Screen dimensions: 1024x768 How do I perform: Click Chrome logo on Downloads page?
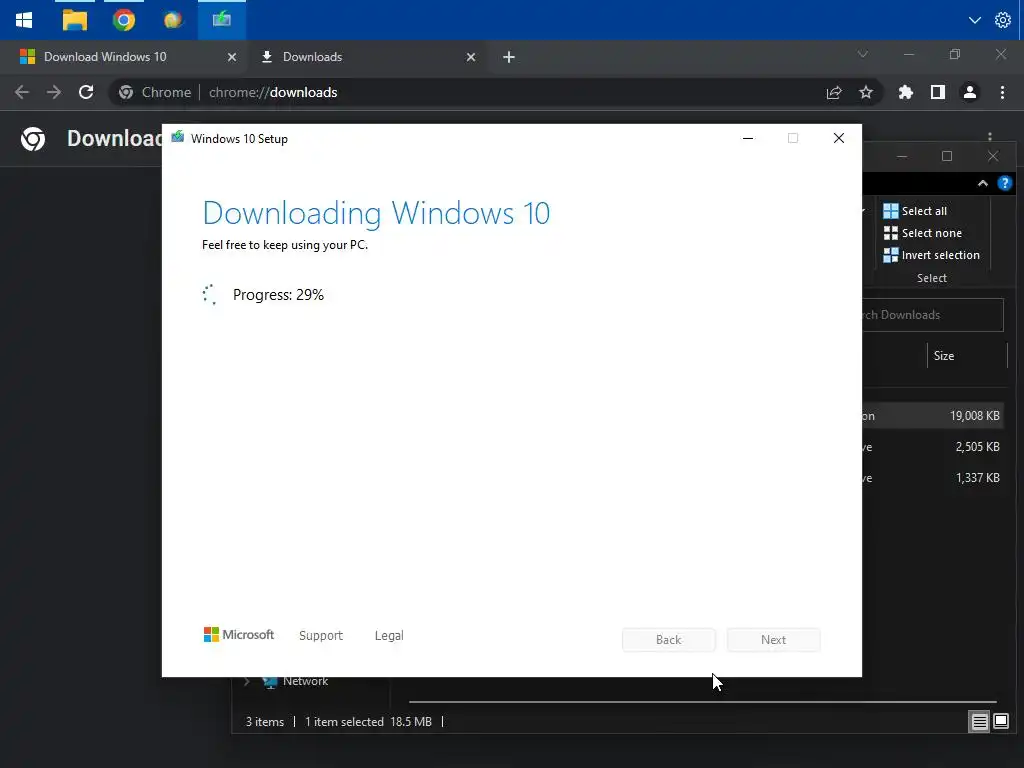tap(33, 138)
